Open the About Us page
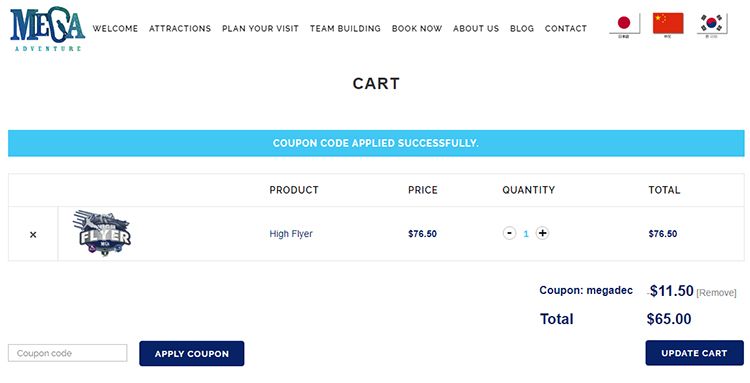Screen dimensions: 750x383 [x=476, y=29]
